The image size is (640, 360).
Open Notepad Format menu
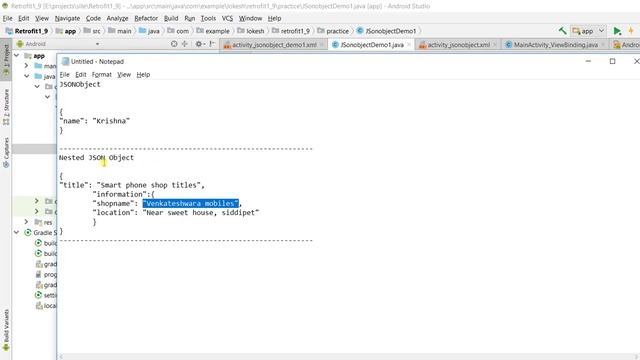(102, 75)
